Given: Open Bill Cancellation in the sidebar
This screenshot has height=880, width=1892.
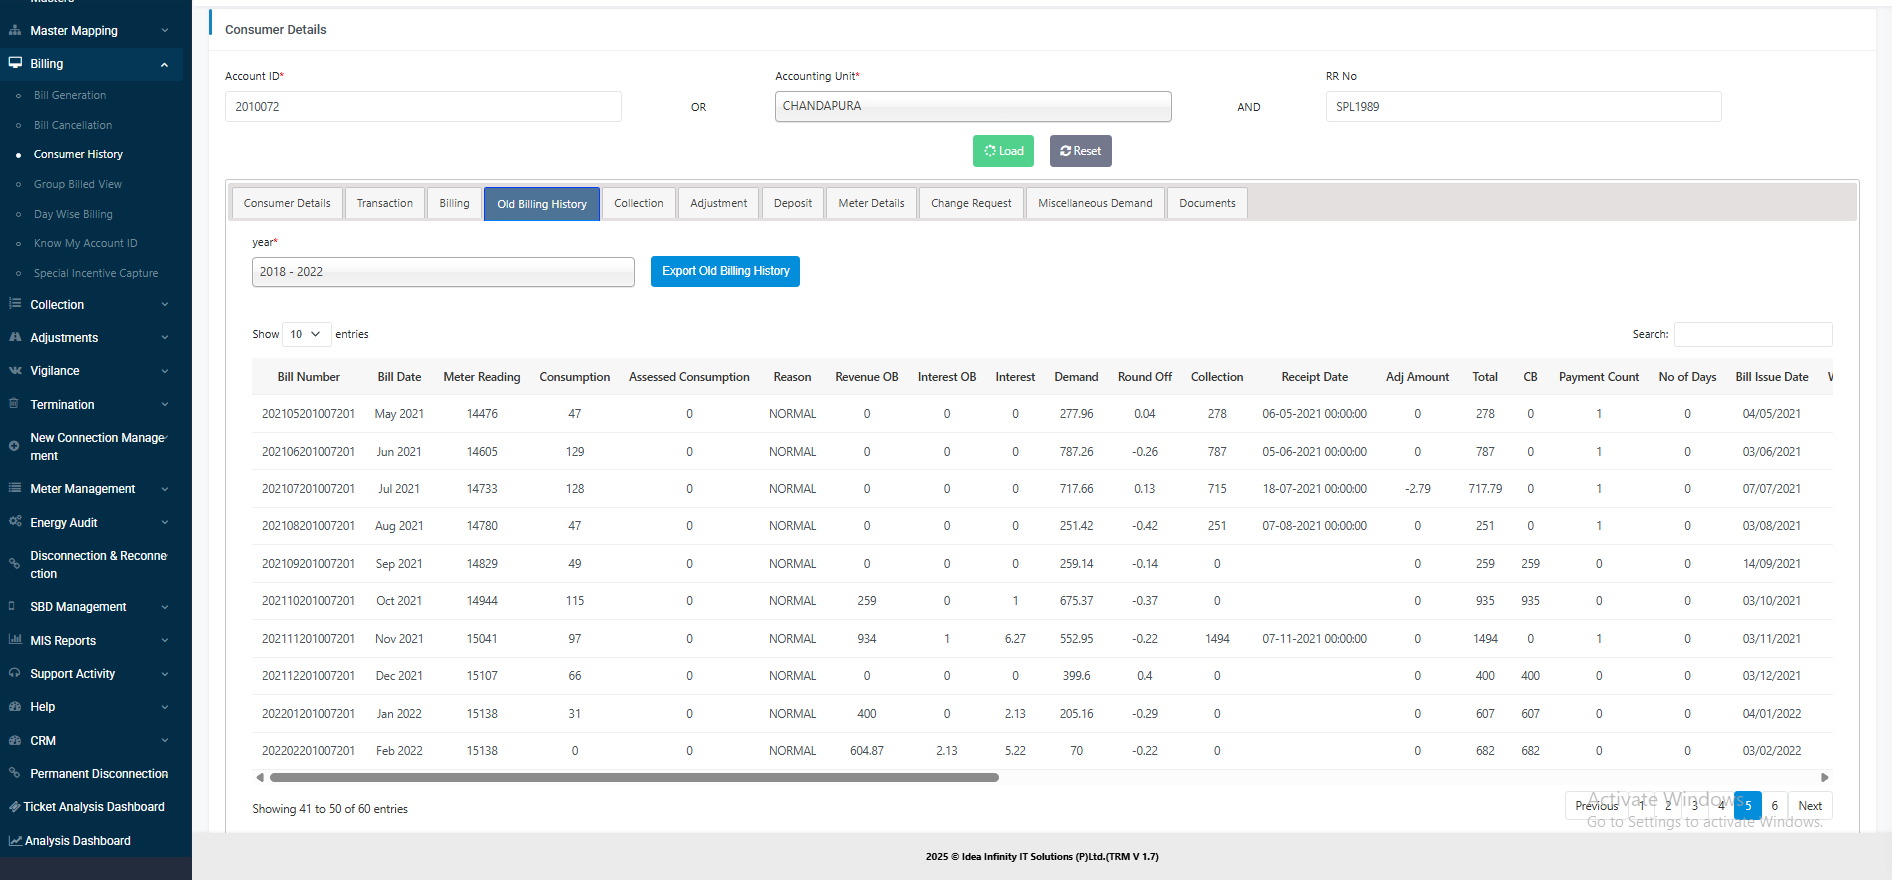Looking at the screenshot, I should (x=73, y=125).
